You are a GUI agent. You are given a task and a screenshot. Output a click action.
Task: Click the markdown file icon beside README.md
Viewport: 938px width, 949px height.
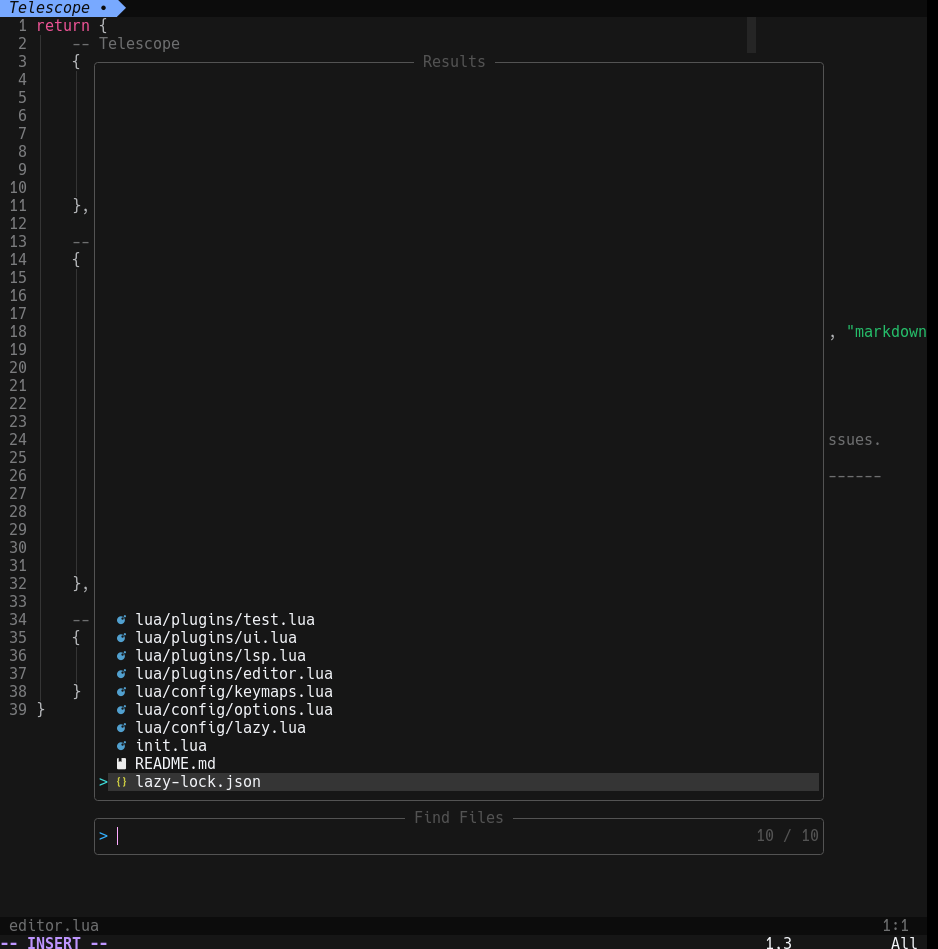click(121, 764)
